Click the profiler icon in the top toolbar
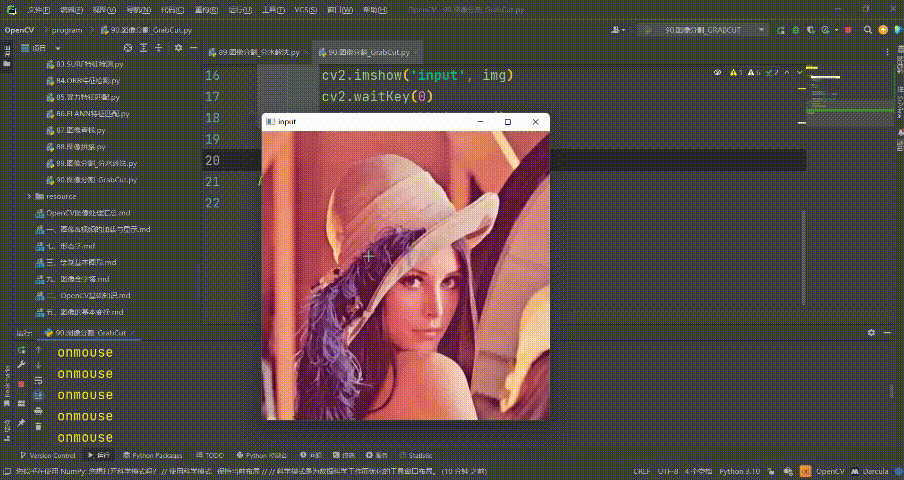904x480 pixels. tap(825, 30)
